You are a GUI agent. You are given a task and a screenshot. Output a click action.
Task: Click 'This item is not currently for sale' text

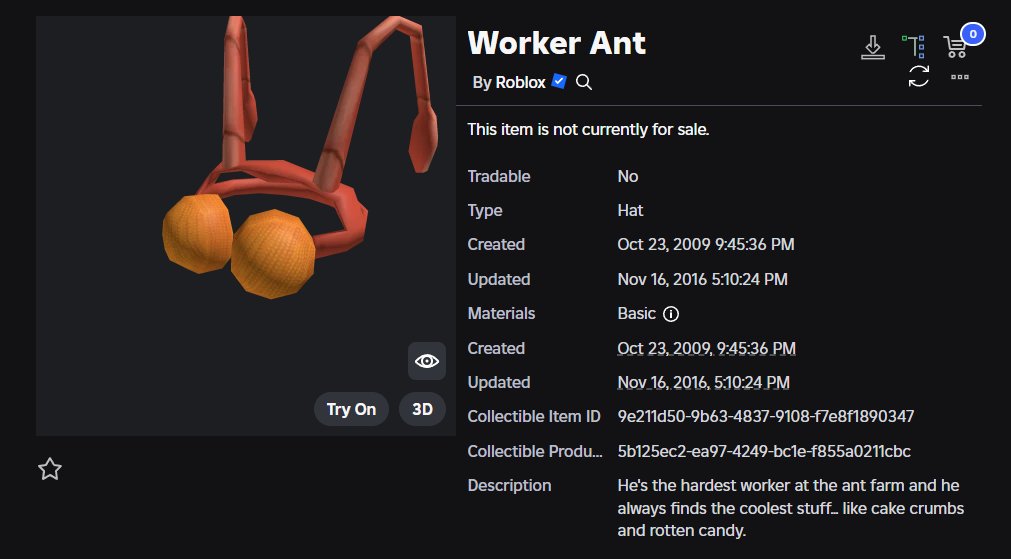coord(588,130)
